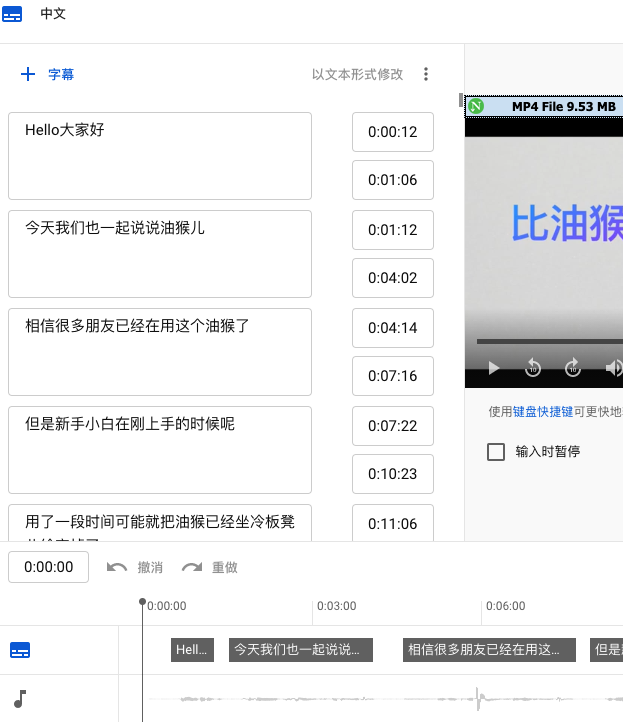Click the video volume speaker icon

(613, 368)
